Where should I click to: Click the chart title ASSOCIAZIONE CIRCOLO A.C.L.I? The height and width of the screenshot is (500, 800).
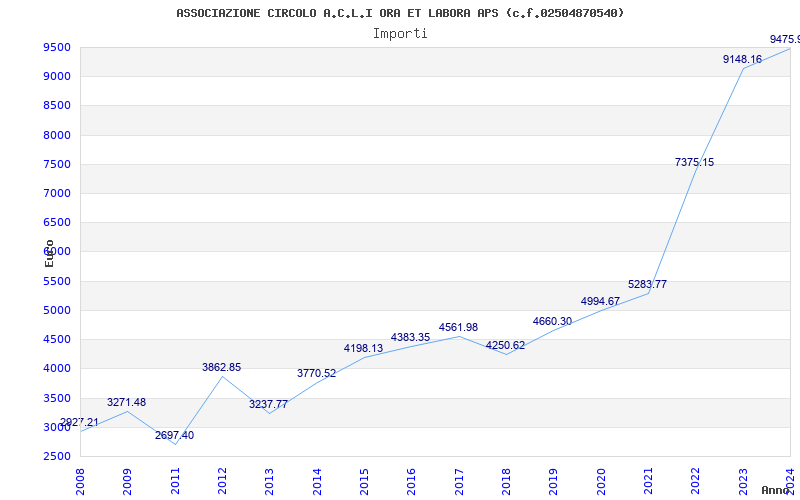pyautogui.click(x=400, y=13)
